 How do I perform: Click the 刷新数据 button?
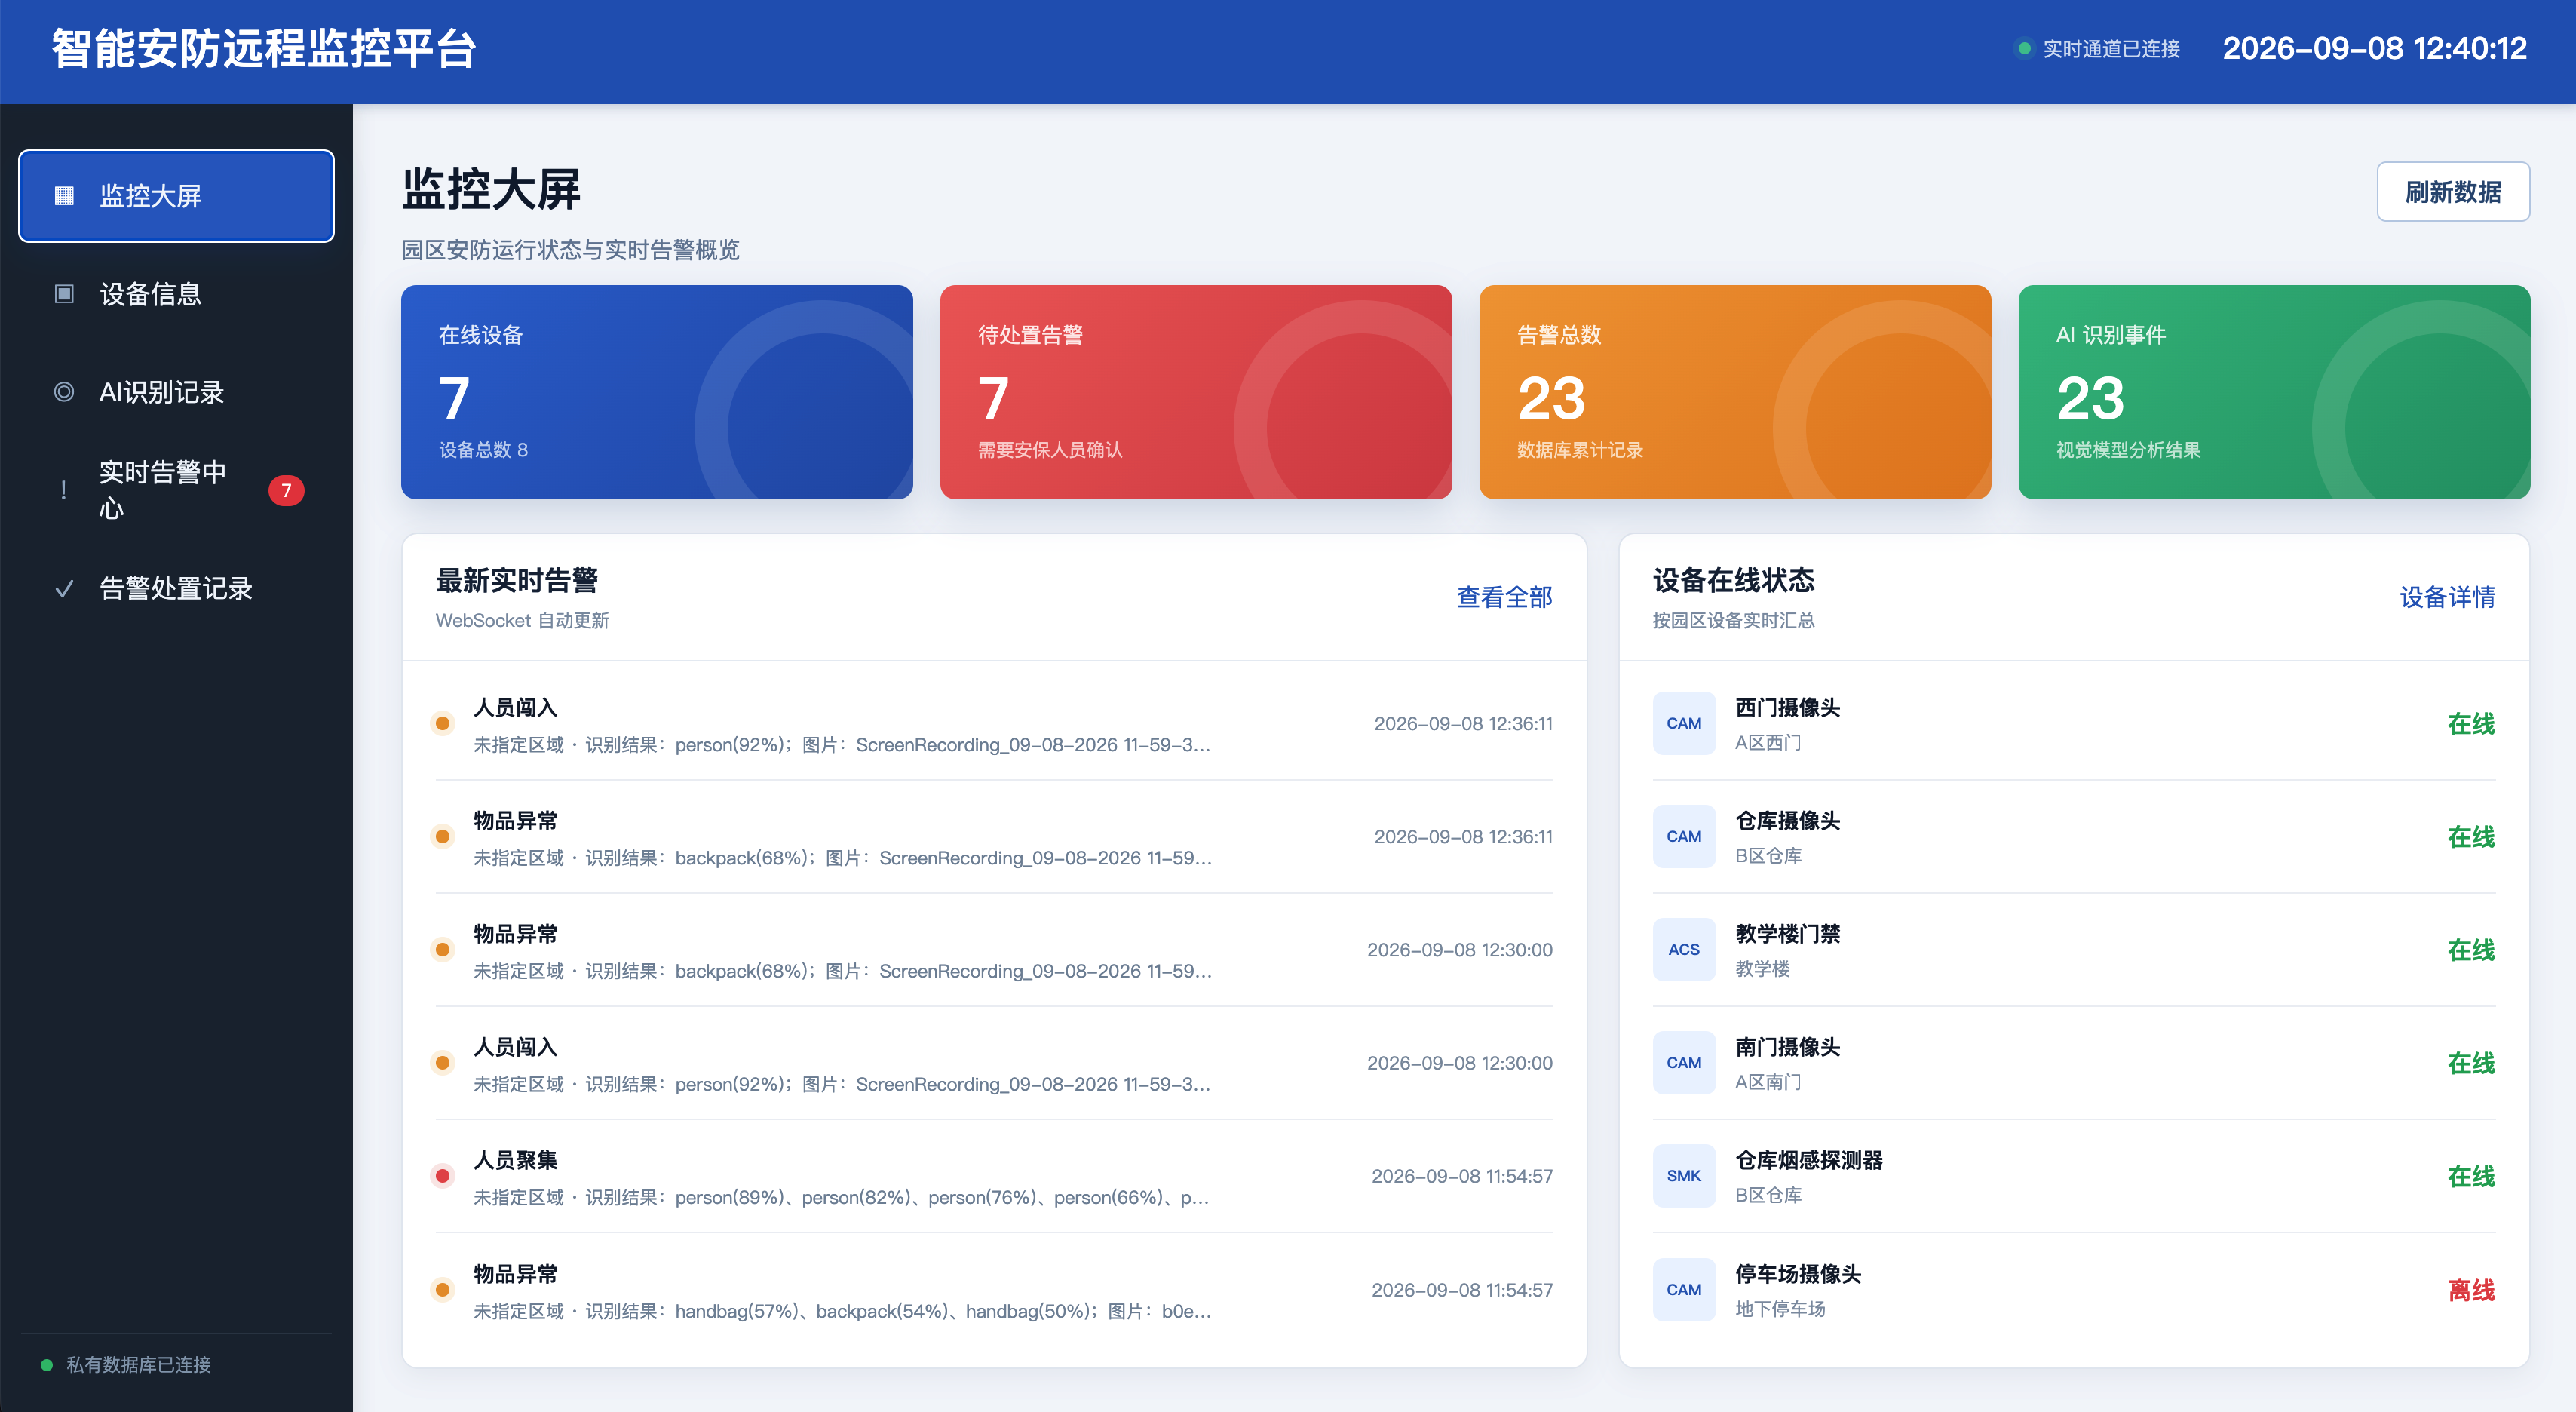point(2453,191)
